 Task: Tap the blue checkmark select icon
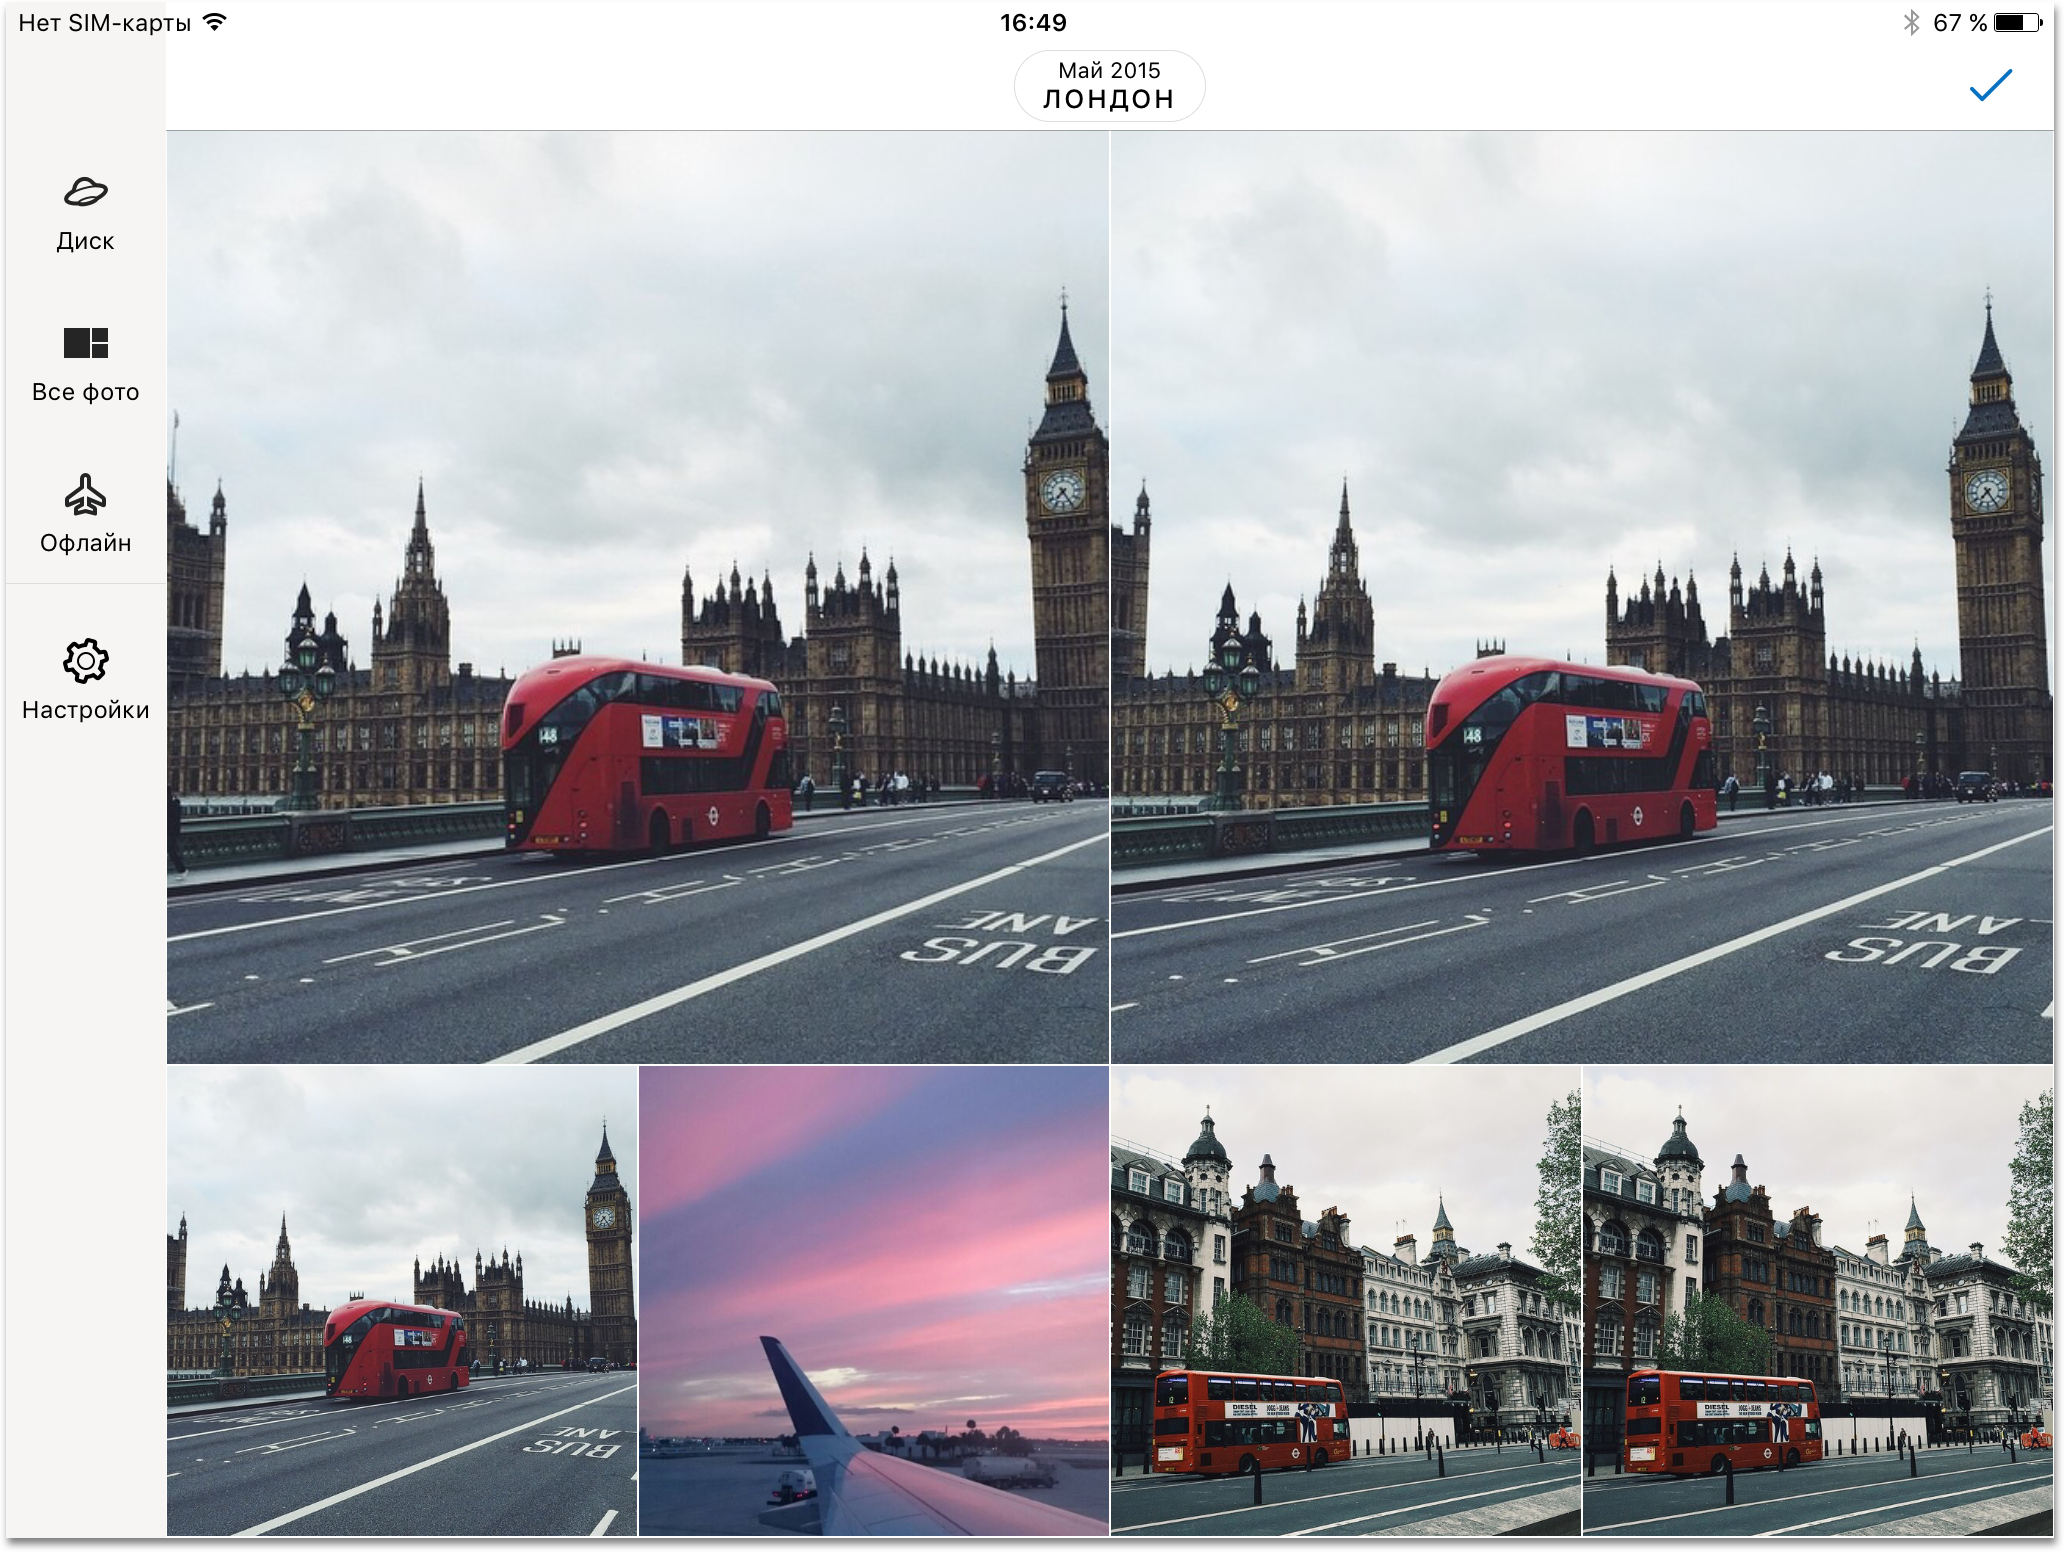(x=1990, y=85)
